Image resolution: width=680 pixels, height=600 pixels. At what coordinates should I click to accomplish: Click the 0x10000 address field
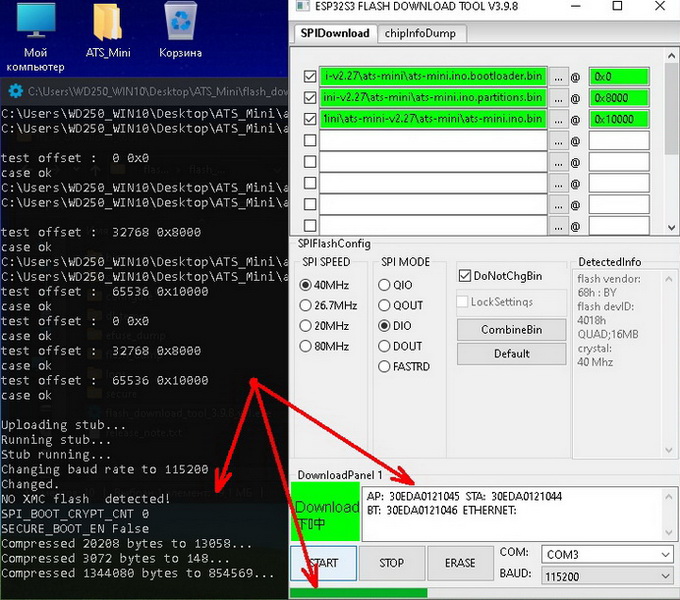pyautogui.click(x=619, y=119)
